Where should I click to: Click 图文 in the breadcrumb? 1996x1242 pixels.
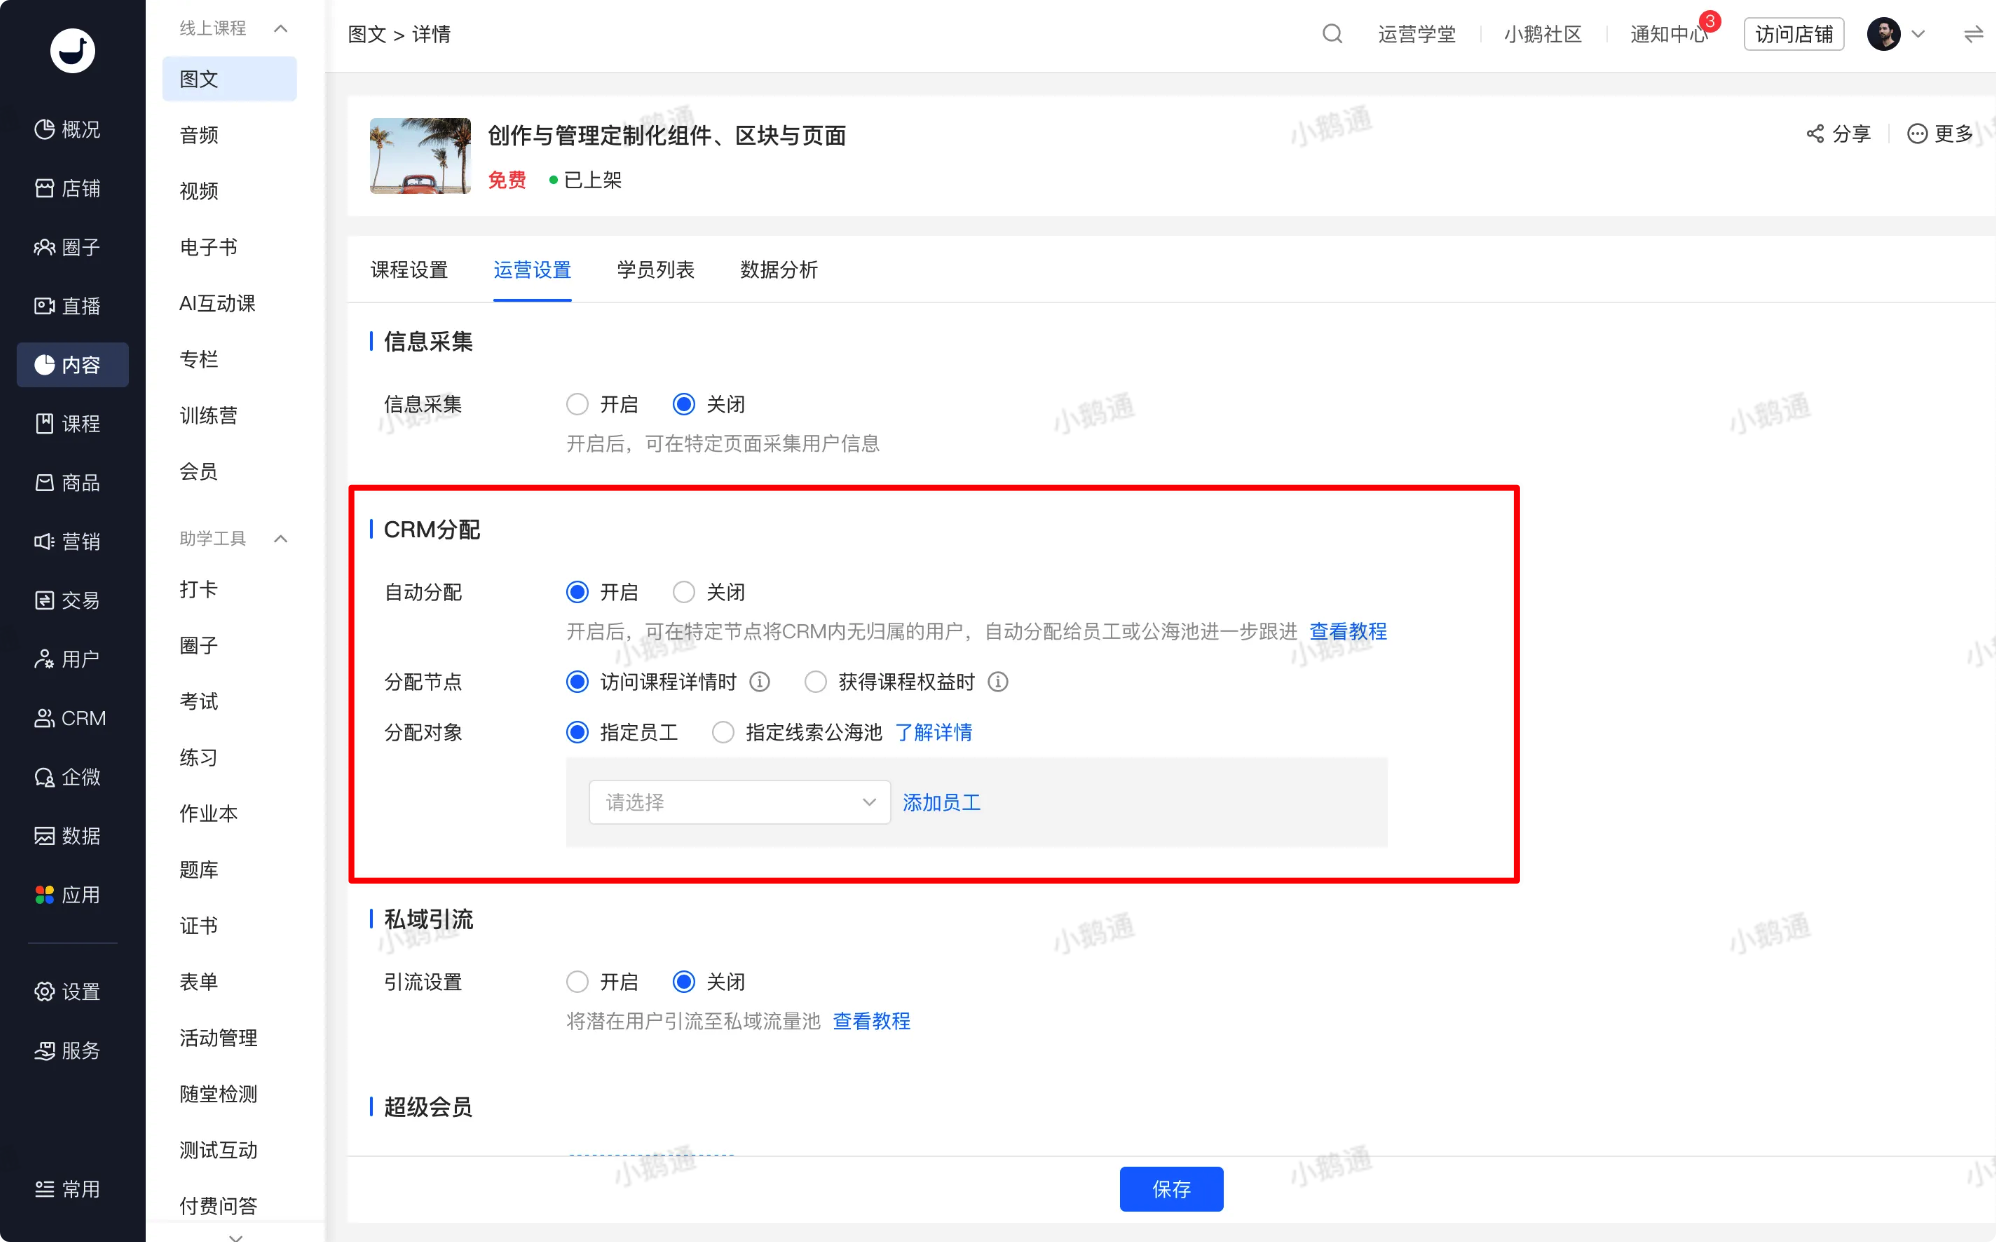[367, 34]
